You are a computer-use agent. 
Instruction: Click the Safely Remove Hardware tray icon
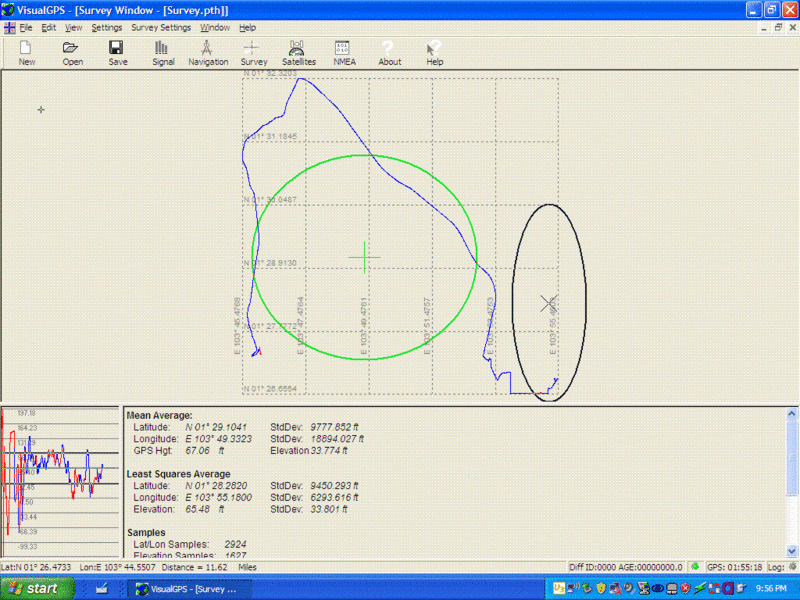click(x=587, y=588)
